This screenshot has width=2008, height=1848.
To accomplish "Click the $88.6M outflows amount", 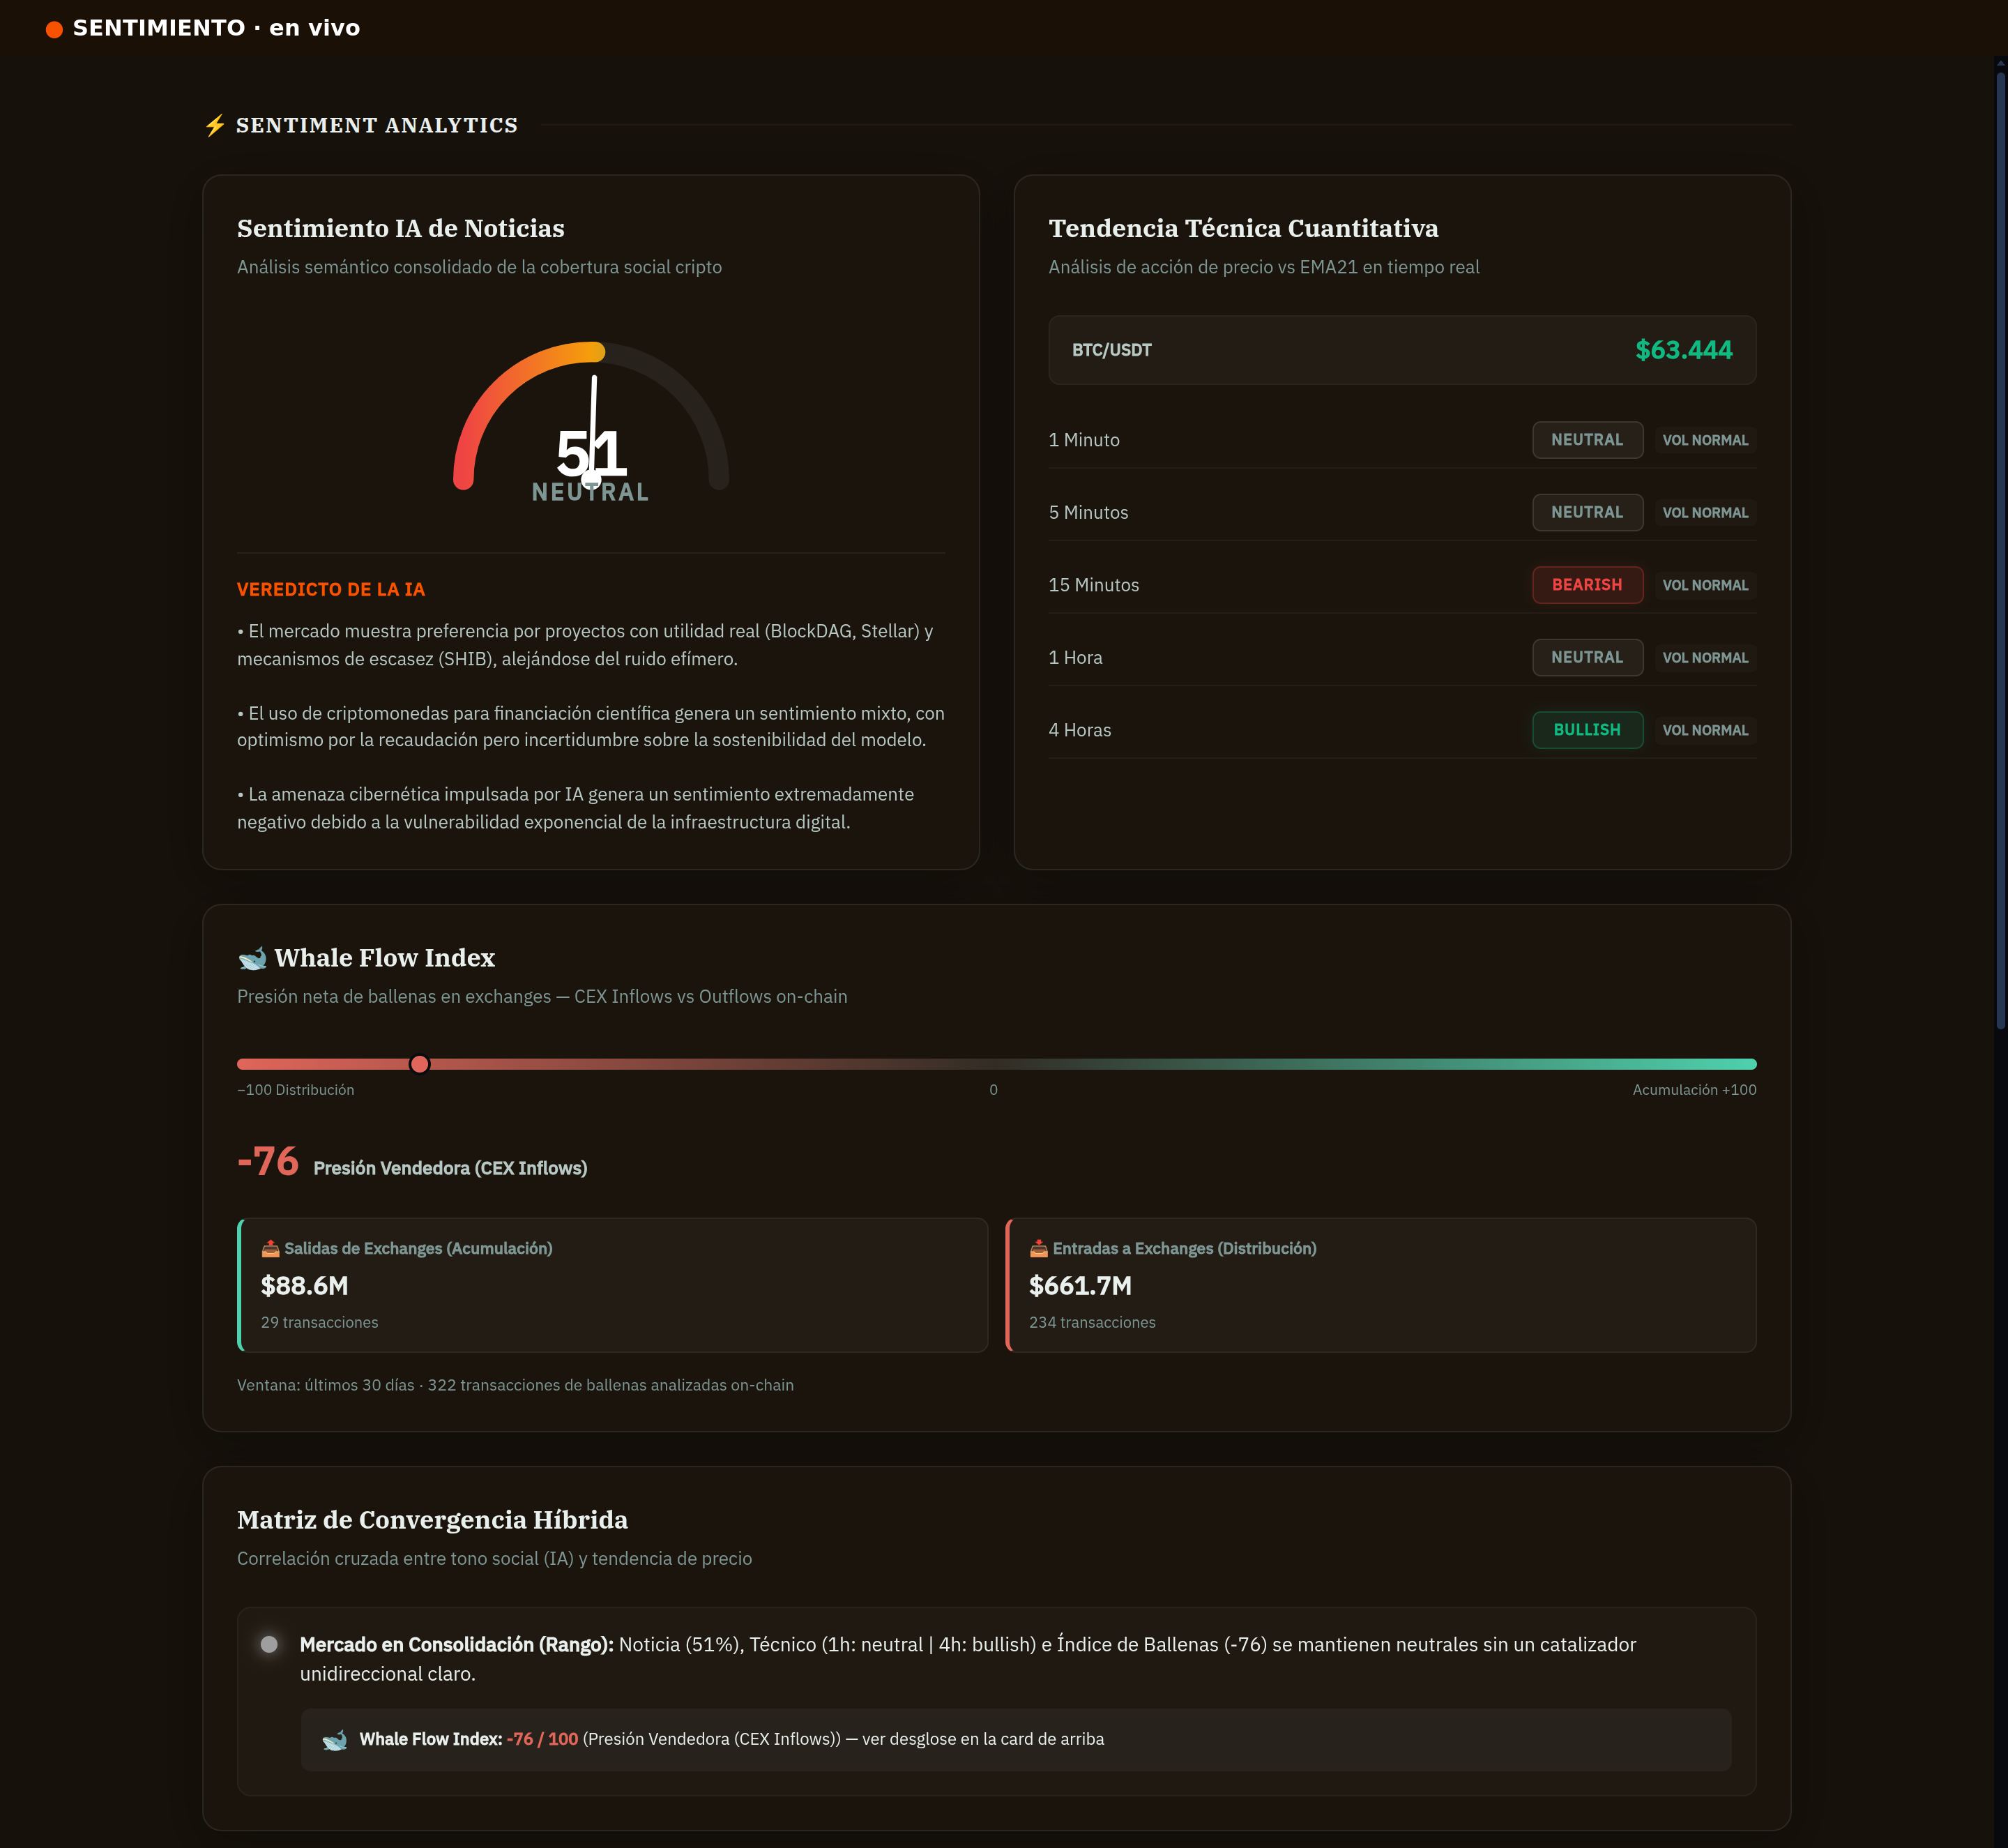I will tap(304, 1286).
